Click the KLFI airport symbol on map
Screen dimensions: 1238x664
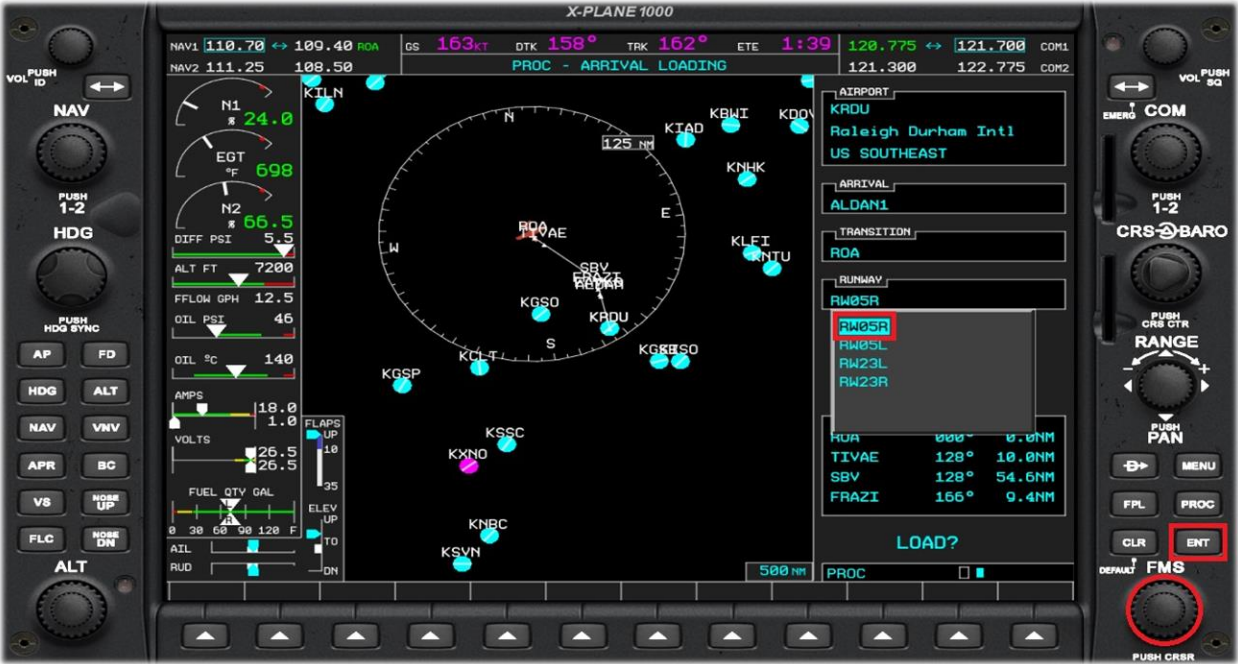(x=752, y=252)
